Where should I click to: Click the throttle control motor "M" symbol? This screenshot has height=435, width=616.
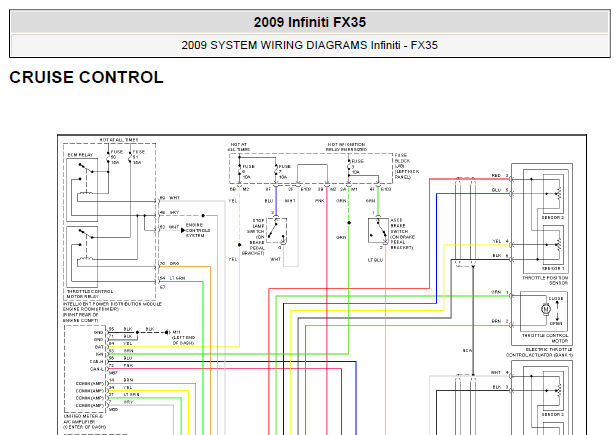[545, 309]
